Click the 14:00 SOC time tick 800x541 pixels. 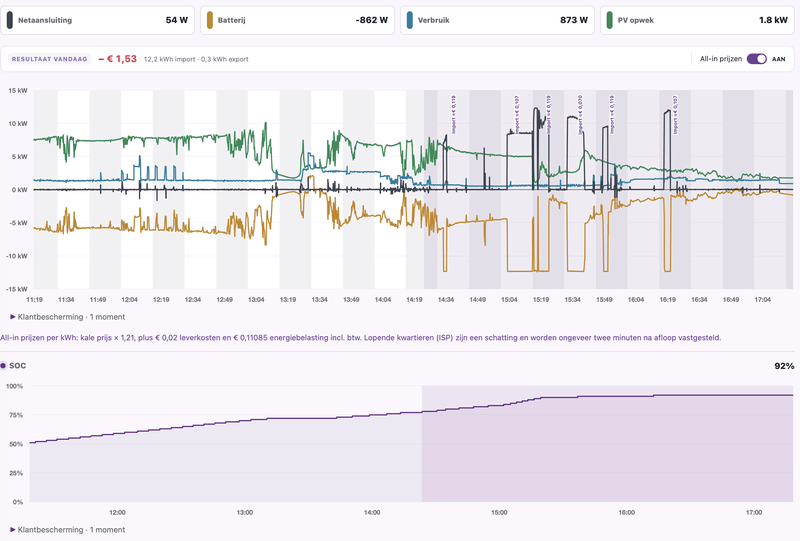[372, 512]
